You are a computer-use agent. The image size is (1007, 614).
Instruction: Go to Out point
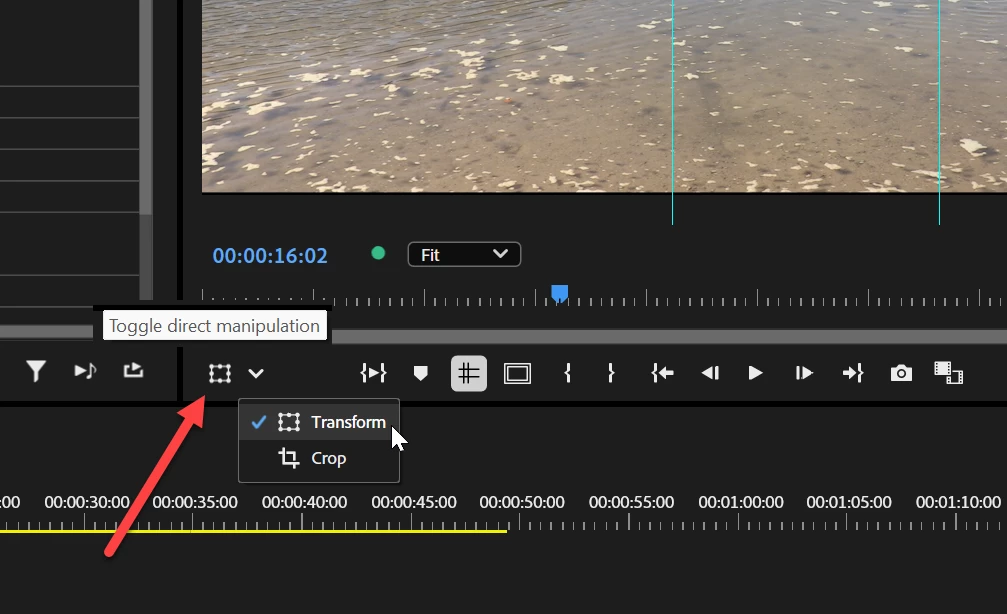pos(853,373)
